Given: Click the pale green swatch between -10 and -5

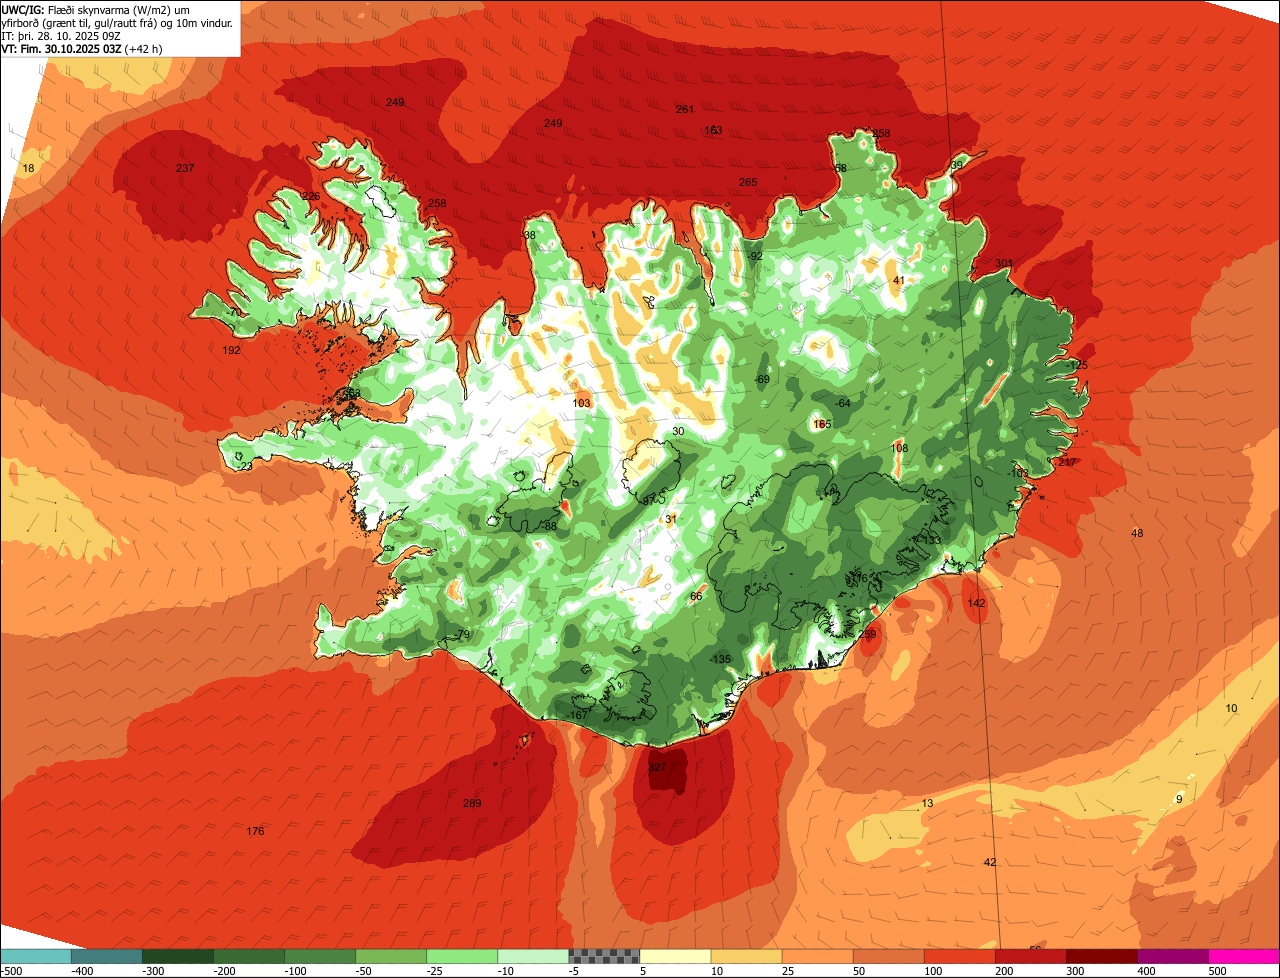Looking at the screenshot, I should pyautogui.click(x=533, y=956).
